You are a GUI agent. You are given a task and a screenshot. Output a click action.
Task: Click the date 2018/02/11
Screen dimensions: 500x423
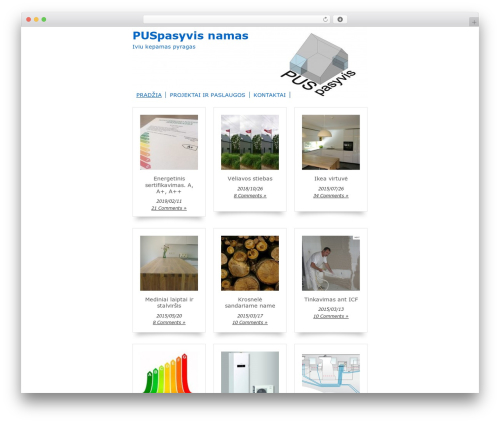169,201
